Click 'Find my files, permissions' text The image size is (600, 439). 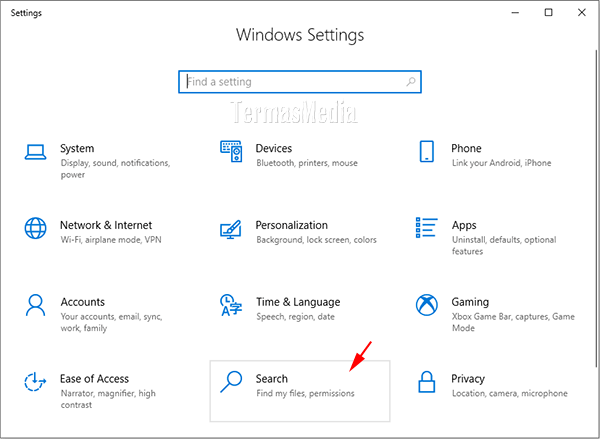tap(305, 393)
